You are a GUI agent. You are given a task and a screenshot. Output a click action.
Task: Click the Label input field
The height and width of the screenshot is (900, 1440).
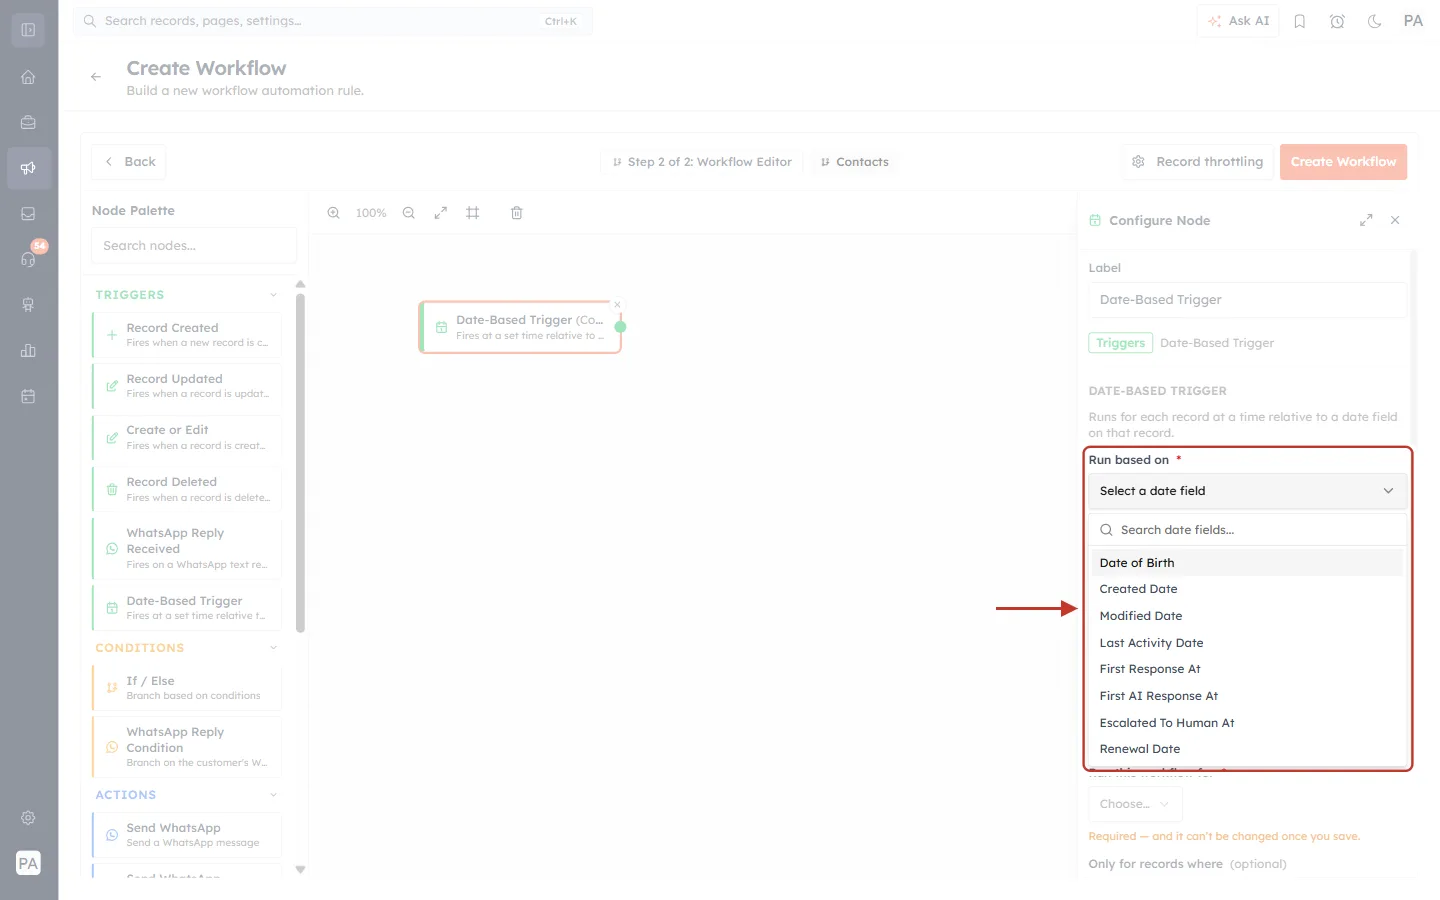point(1247,300)
